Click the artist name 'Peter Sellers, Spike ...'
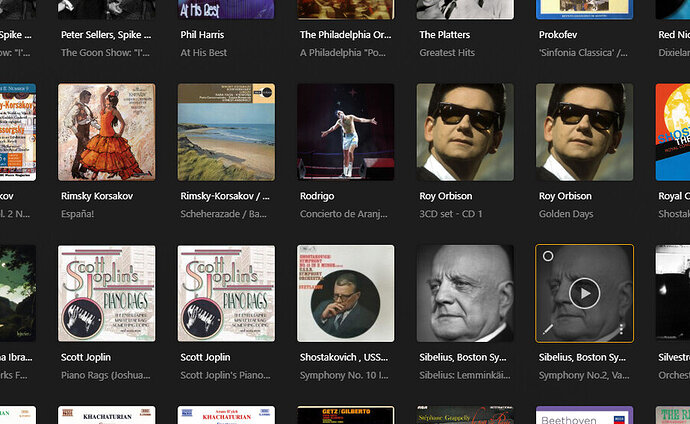 coord(106,35)
